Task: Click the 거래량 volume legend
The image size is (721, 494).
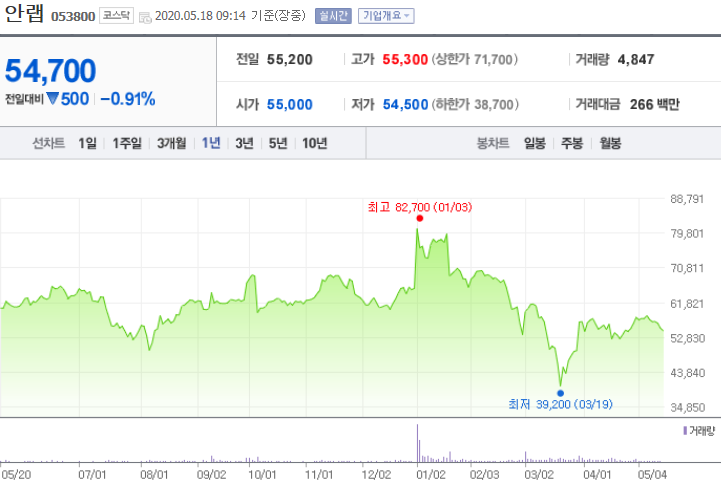Action: coord(699,431)
